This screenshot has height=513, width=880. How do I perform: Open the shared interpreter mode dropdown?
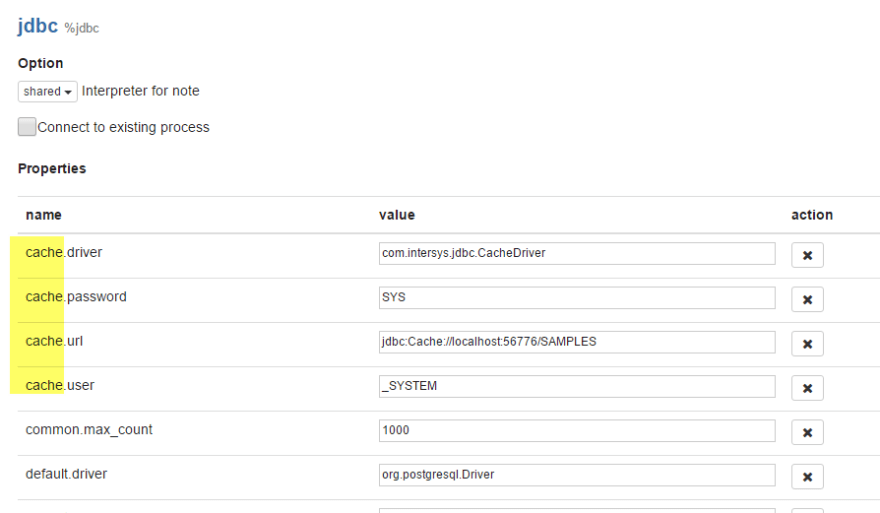tap(48, 91)
